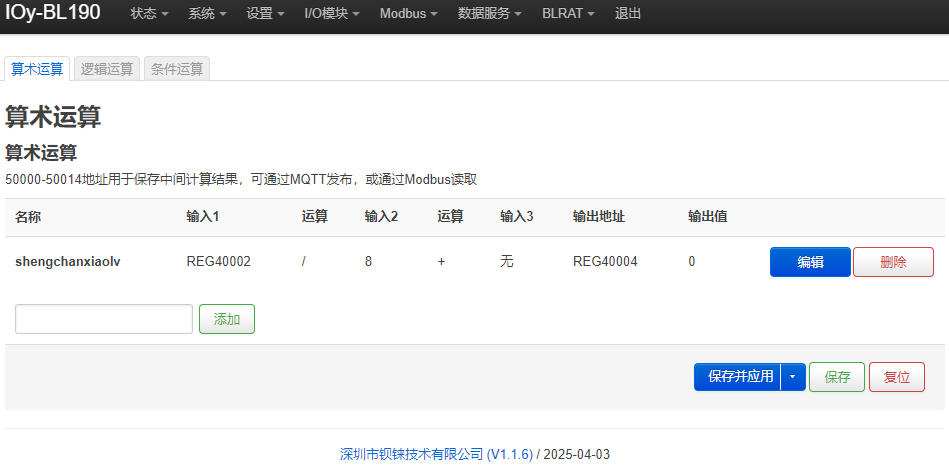Switch to the 条件运算 tab
Image resolution: width=949 pixels, height=468 pixels.
click(x=177, y=69)
